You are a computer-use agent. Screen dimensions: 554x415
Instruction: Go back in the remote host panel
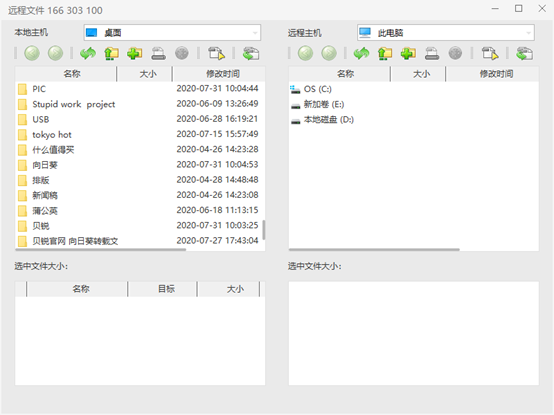[x=305, y=53]
